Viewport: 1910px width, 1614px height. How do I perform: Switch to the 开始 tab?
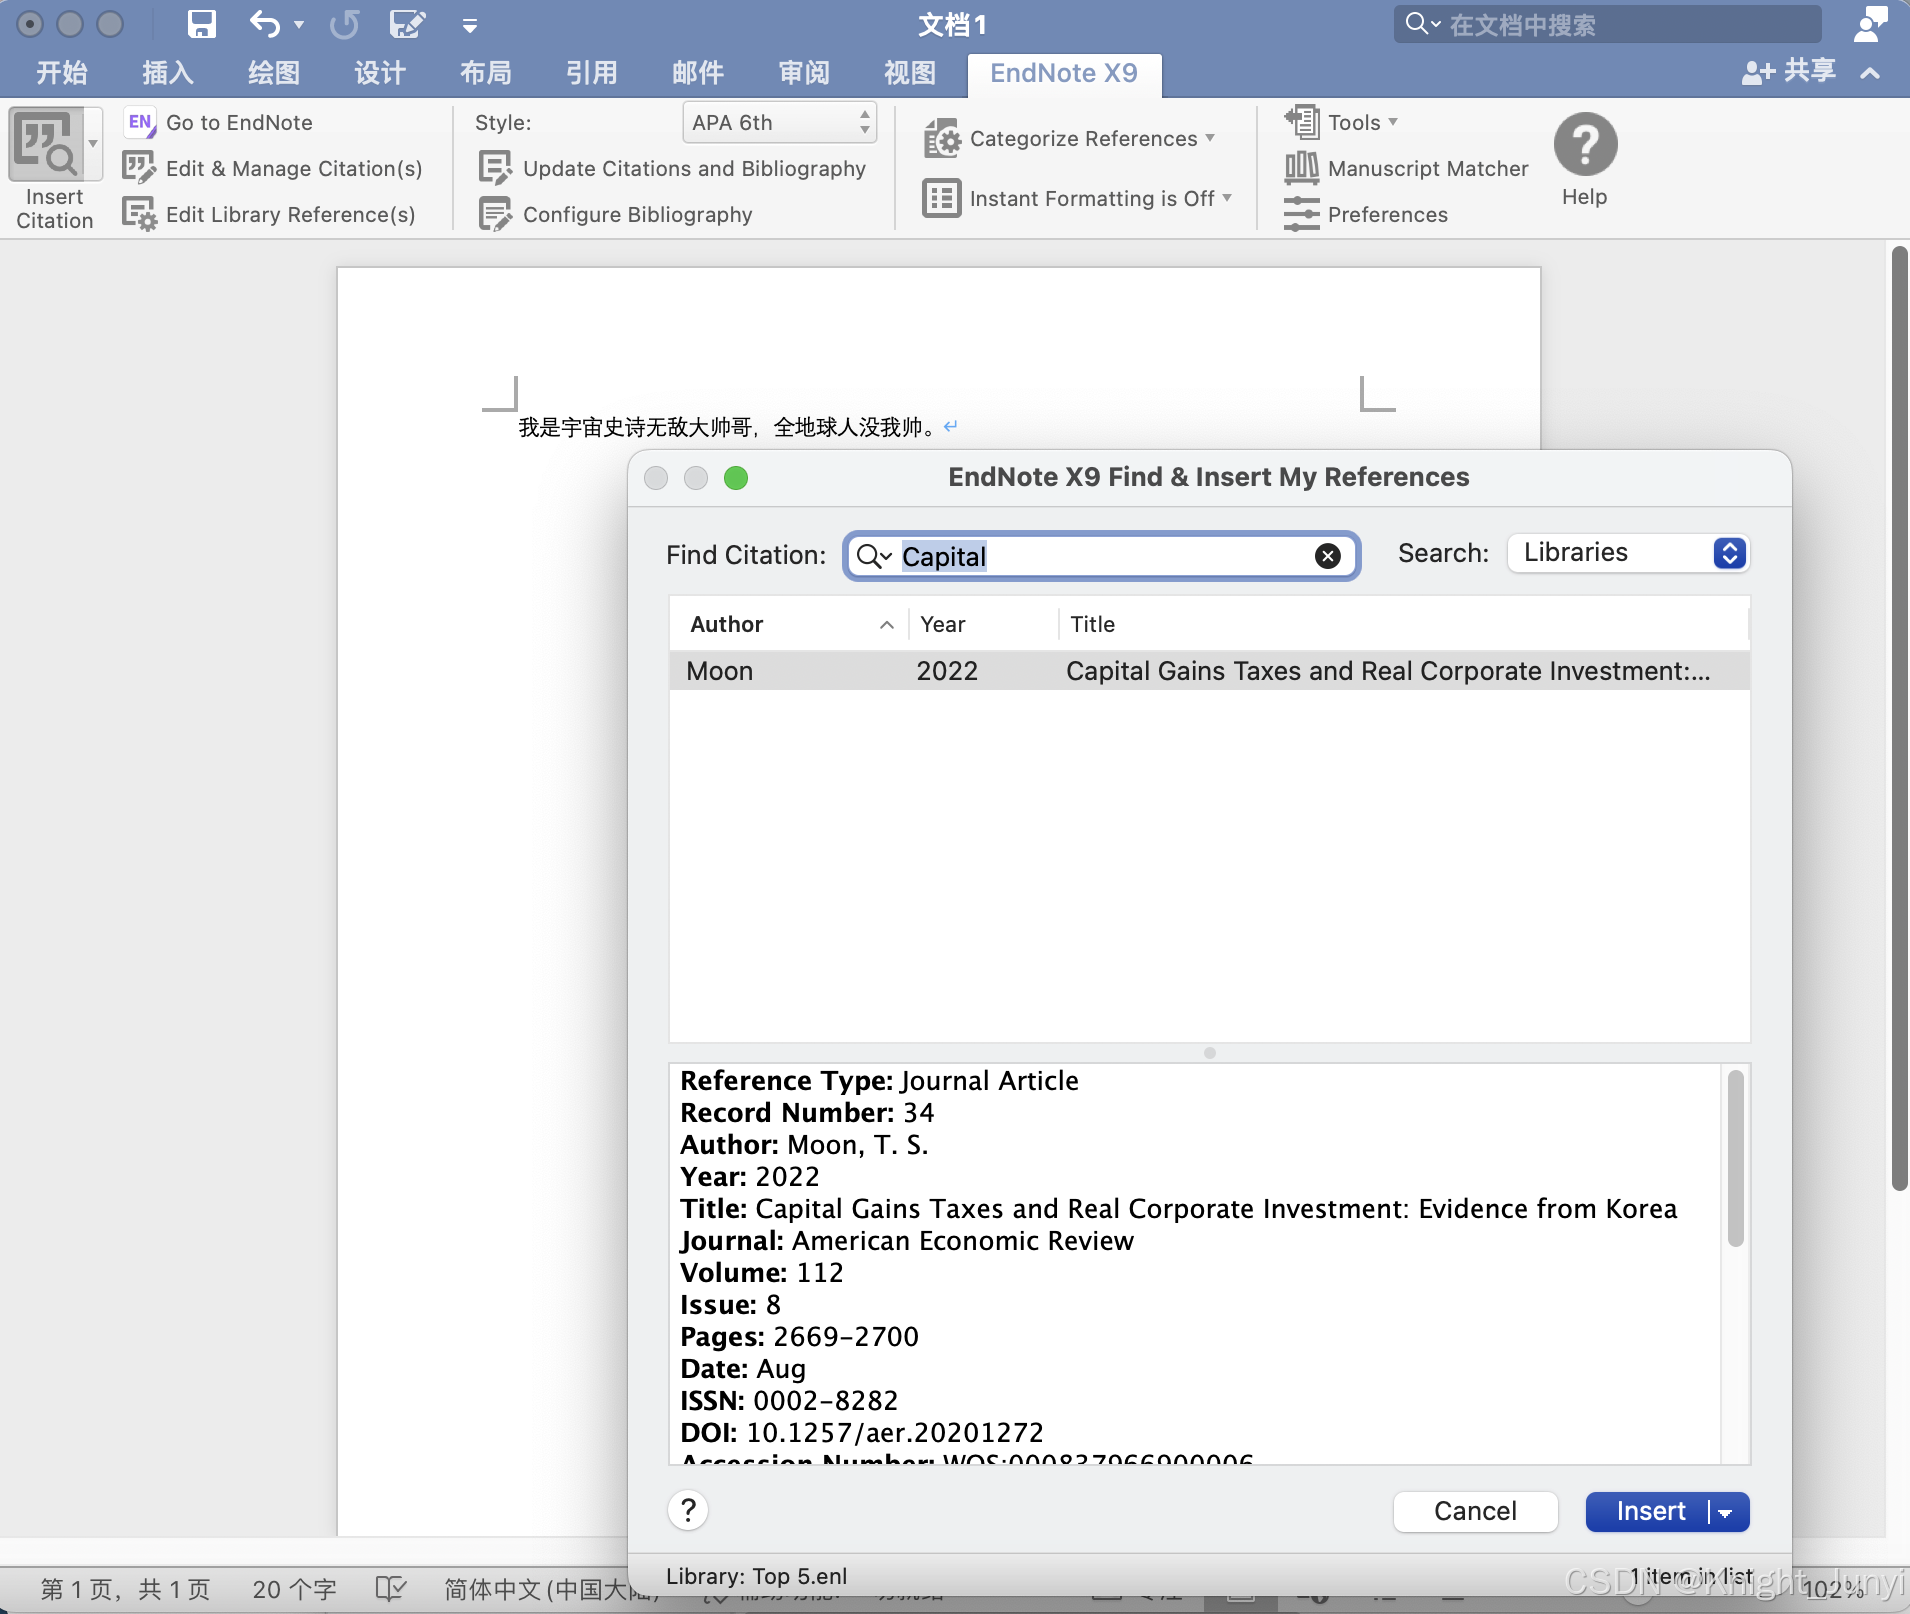[62, 73]
